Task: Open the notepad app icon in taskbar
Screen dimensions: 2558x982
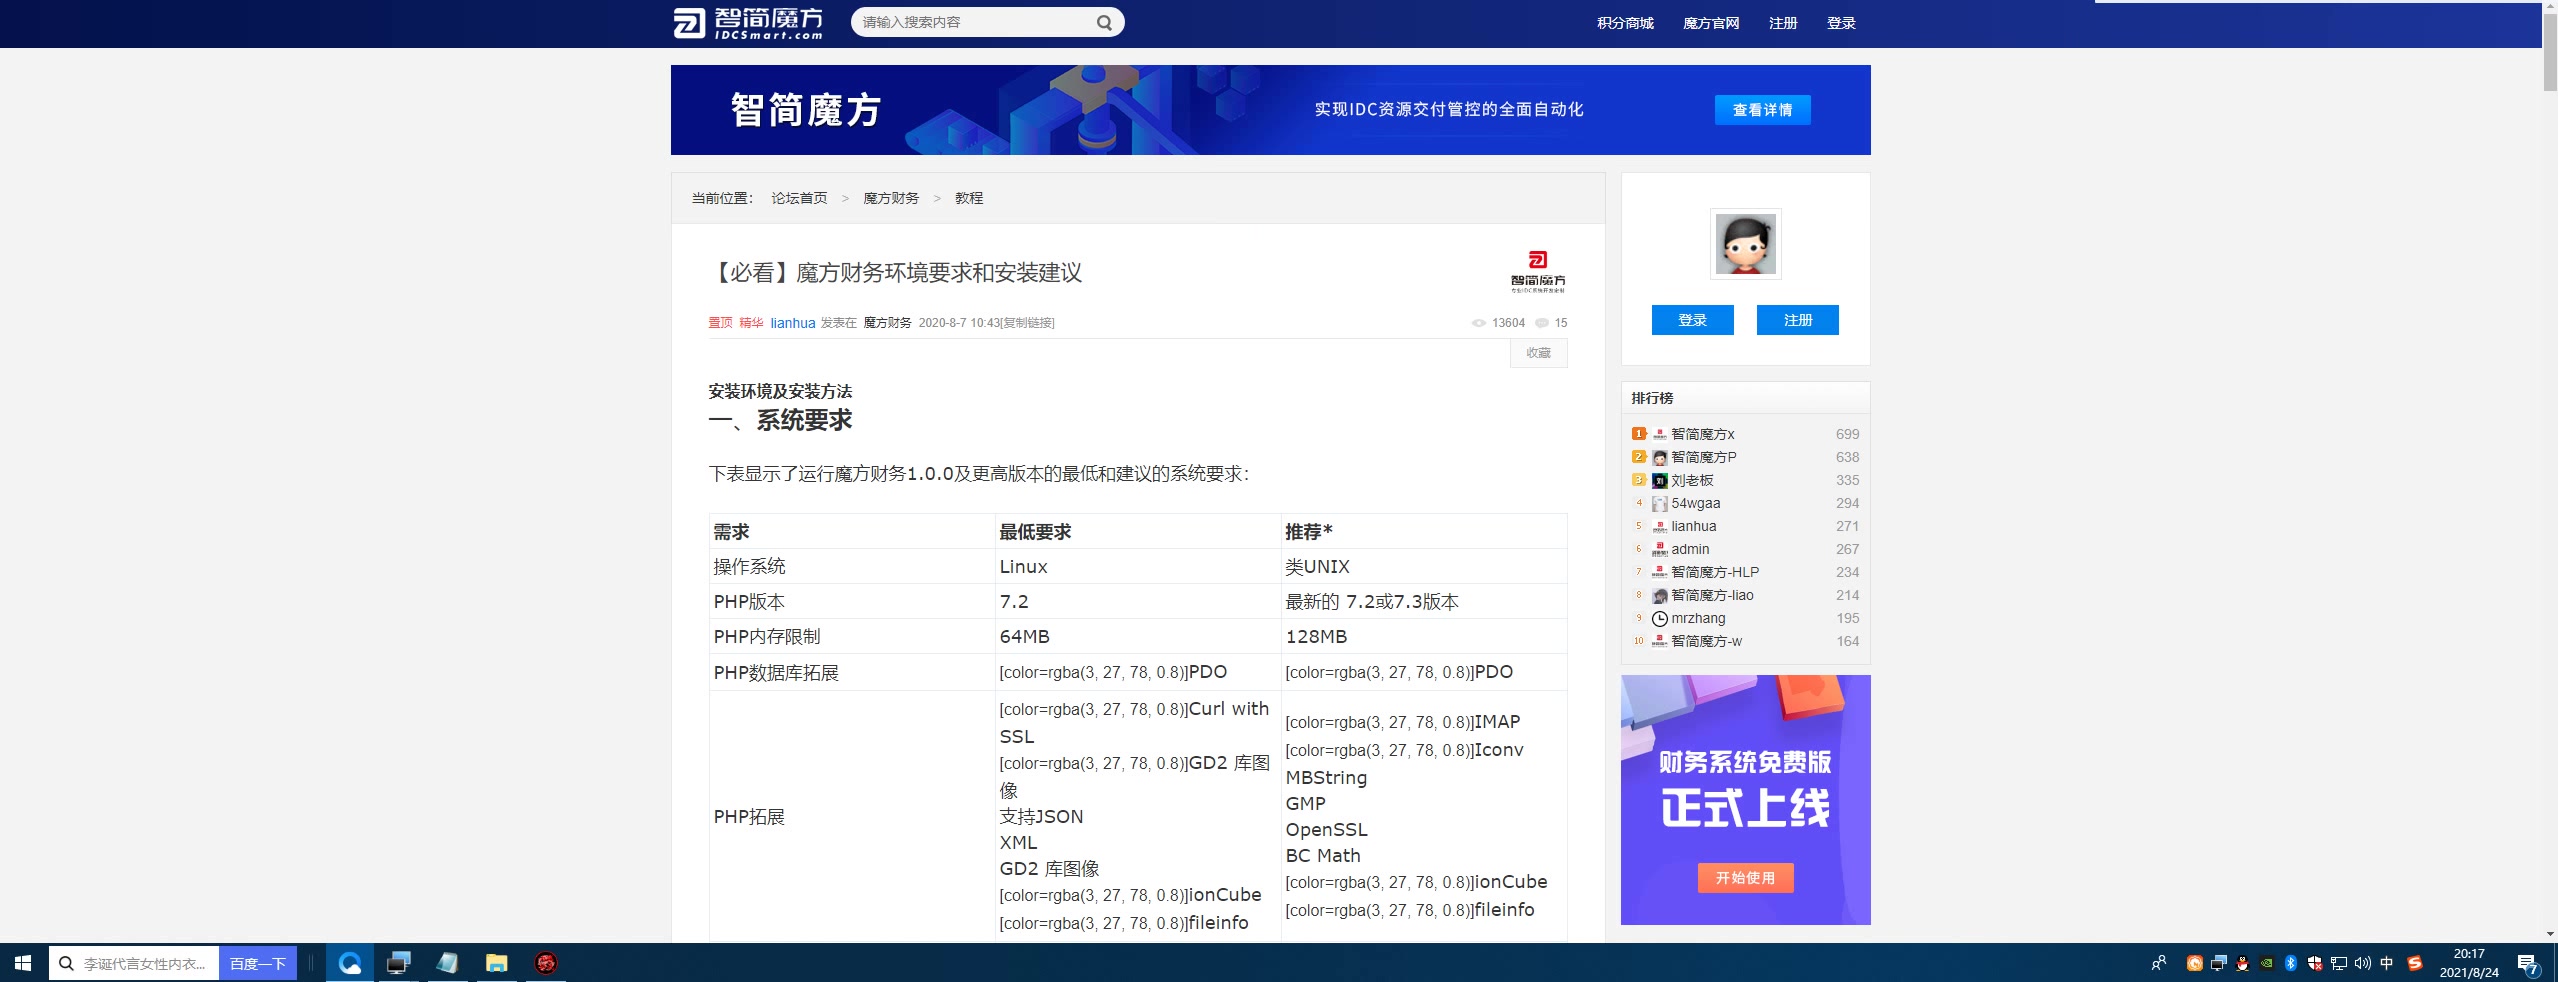Action: point(448,963)
